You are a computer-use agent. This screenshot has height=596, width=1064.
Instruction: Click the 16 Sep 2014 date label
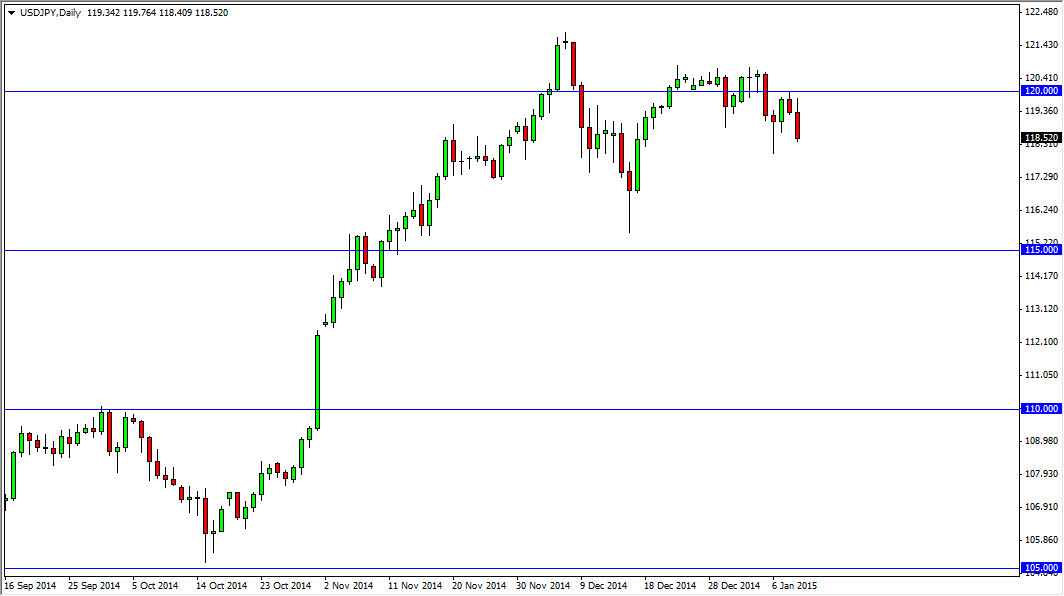point(31,586)
